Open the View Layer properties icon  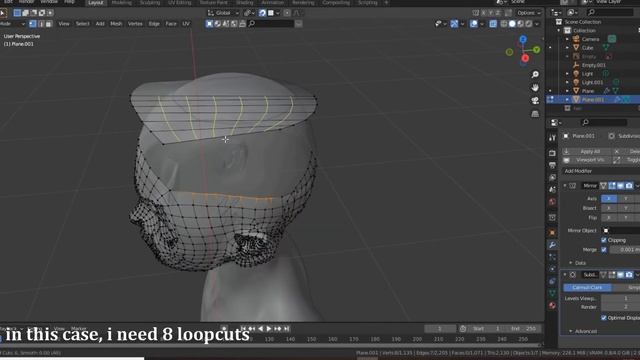point(552,178)
